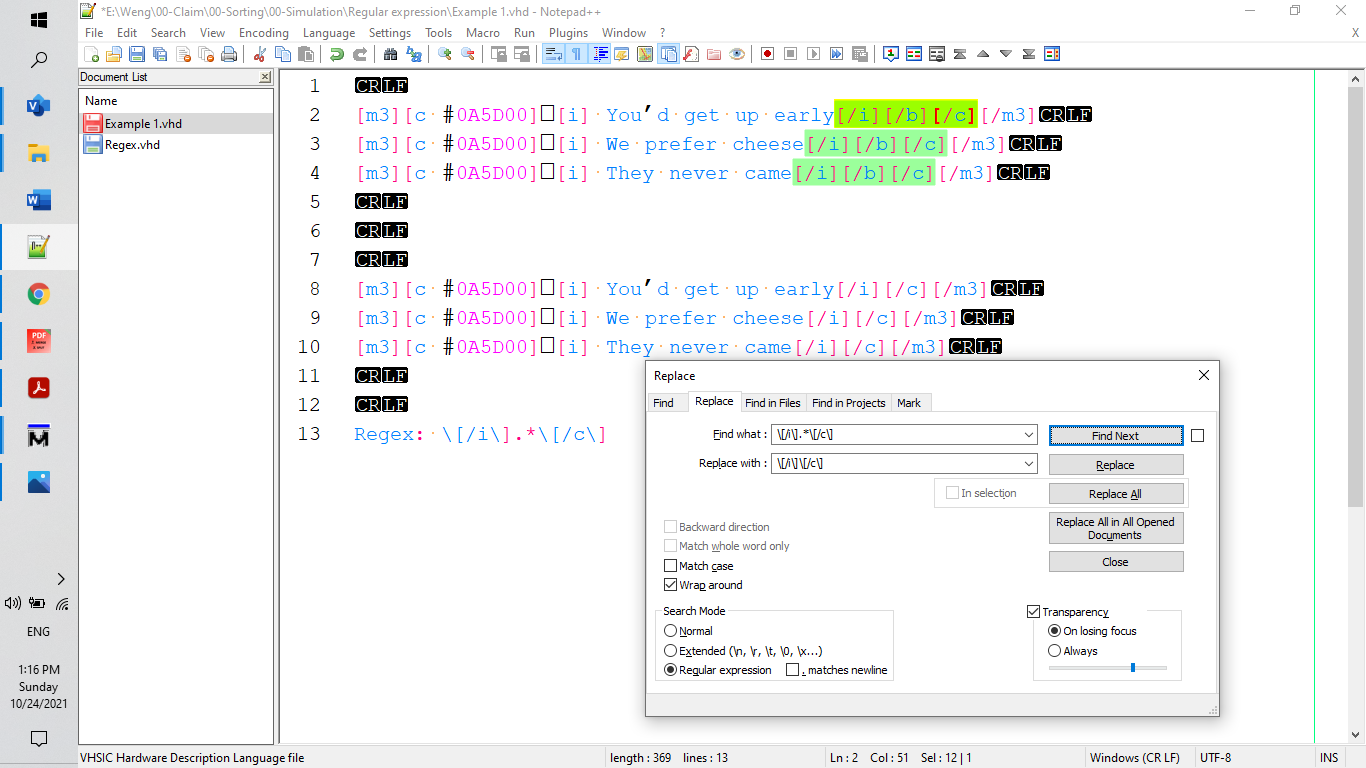Save the current file via toolbar
This screenshot has width=1366, height=768.
[x=137, y=54]
